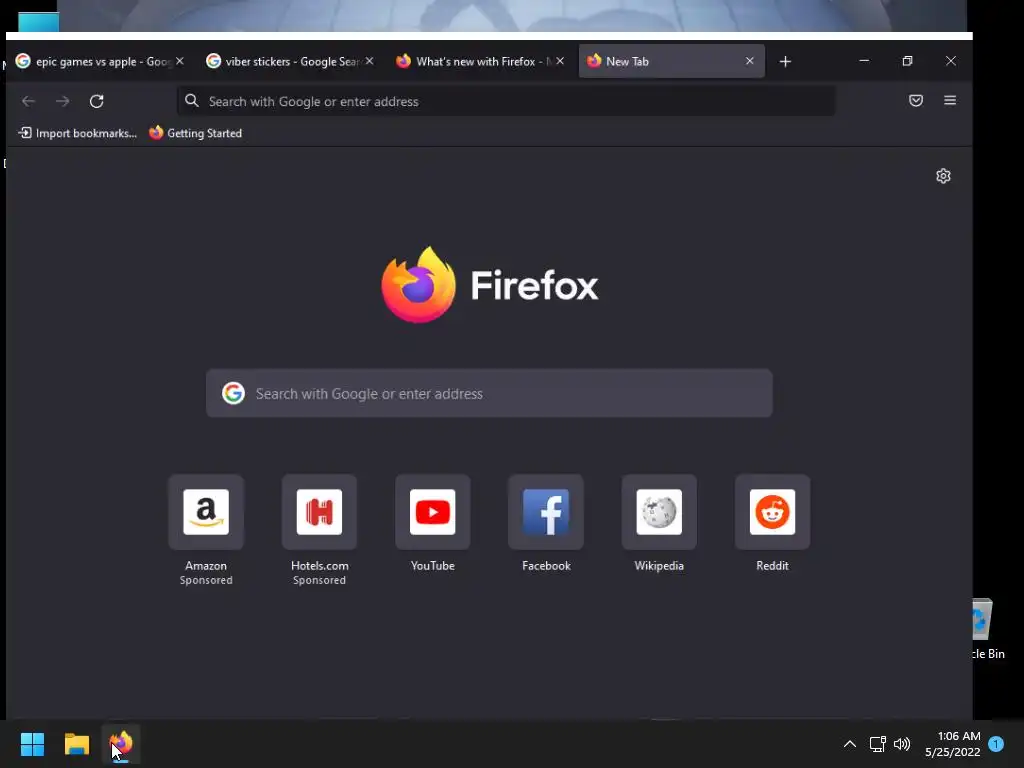Restore down the Firefox window
The width and height of the screenshot is (1024, 768).
(907, 61)
